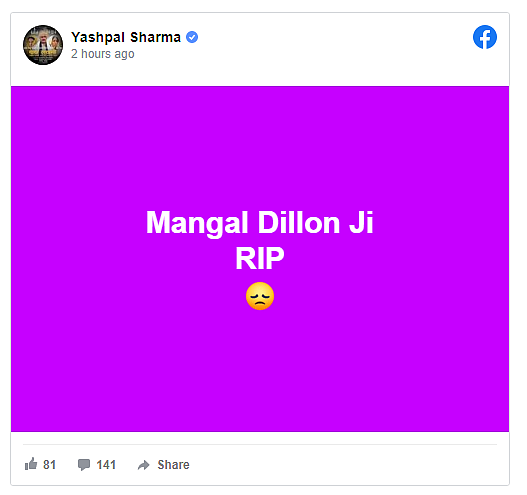Click the thumbs-up like icon
The height and width of the screenshot is (495, 527).
point(31,464)
